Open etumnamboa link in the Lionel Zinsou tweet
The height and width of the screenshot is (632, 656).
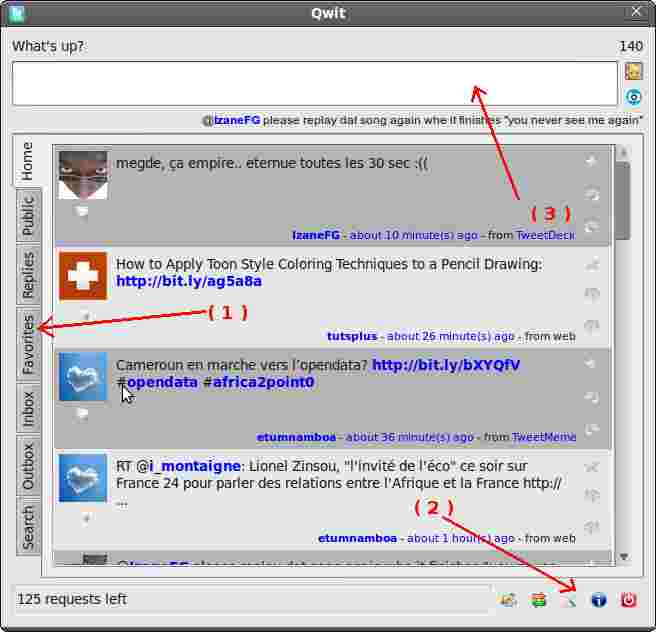358,538
